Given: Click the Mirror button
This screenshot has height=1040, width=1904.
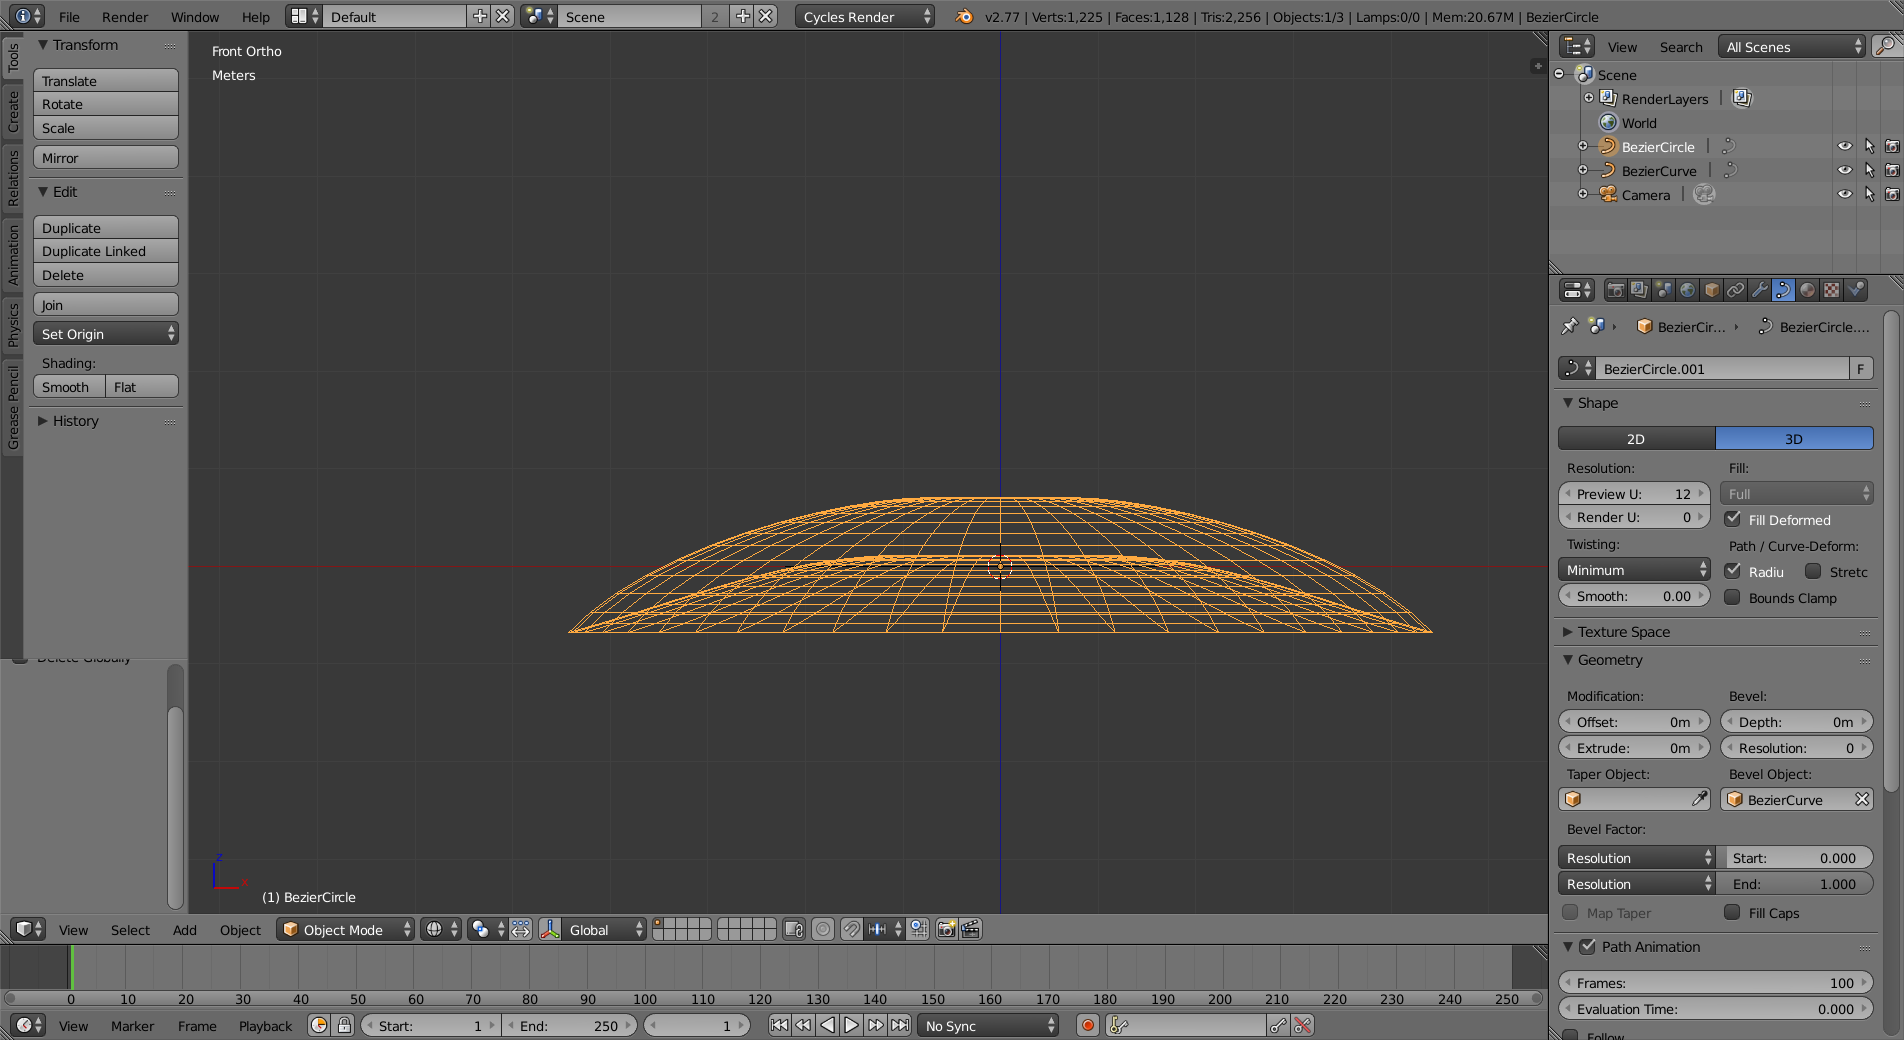Looking at the screenshot, I should 106,157.
